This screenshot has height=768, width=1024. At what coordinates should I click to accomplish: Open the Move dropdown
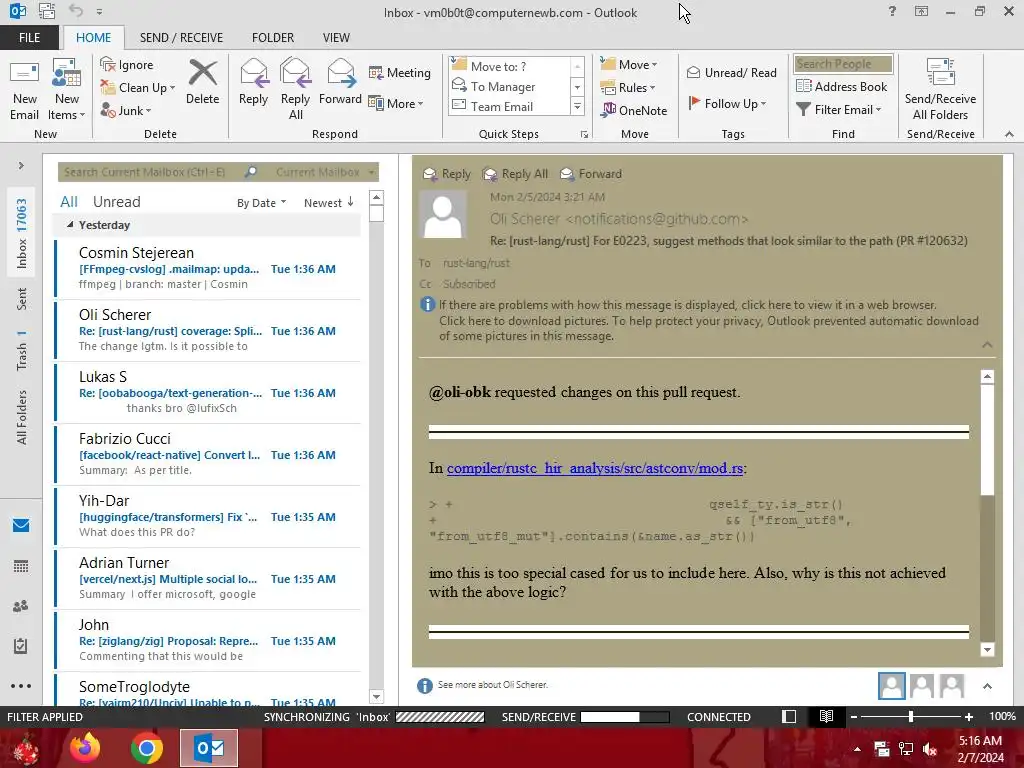(629, 64)
